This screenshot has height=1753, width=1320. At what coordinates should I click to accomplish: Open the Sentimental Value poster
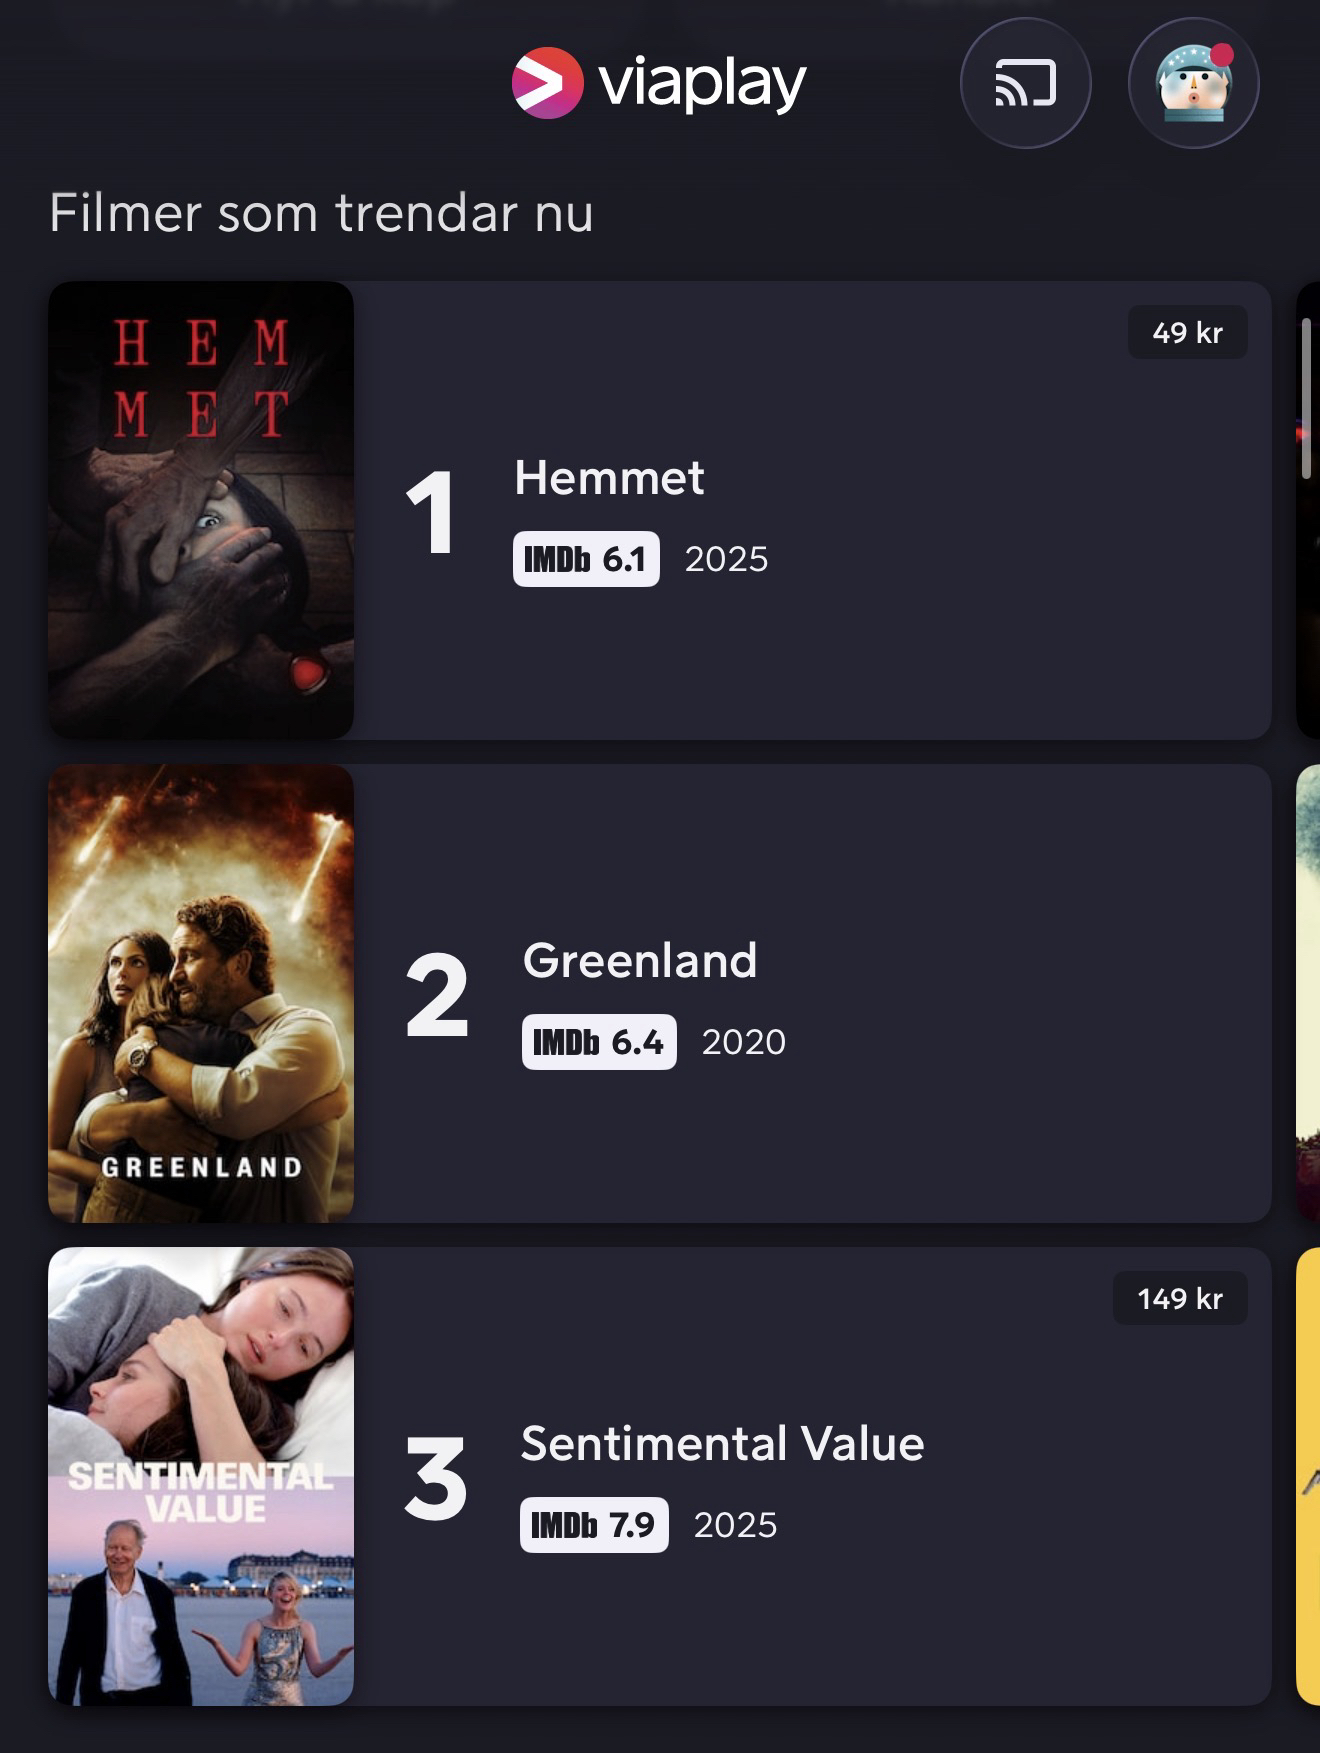pyautogui.click(x=201, y=1476)
